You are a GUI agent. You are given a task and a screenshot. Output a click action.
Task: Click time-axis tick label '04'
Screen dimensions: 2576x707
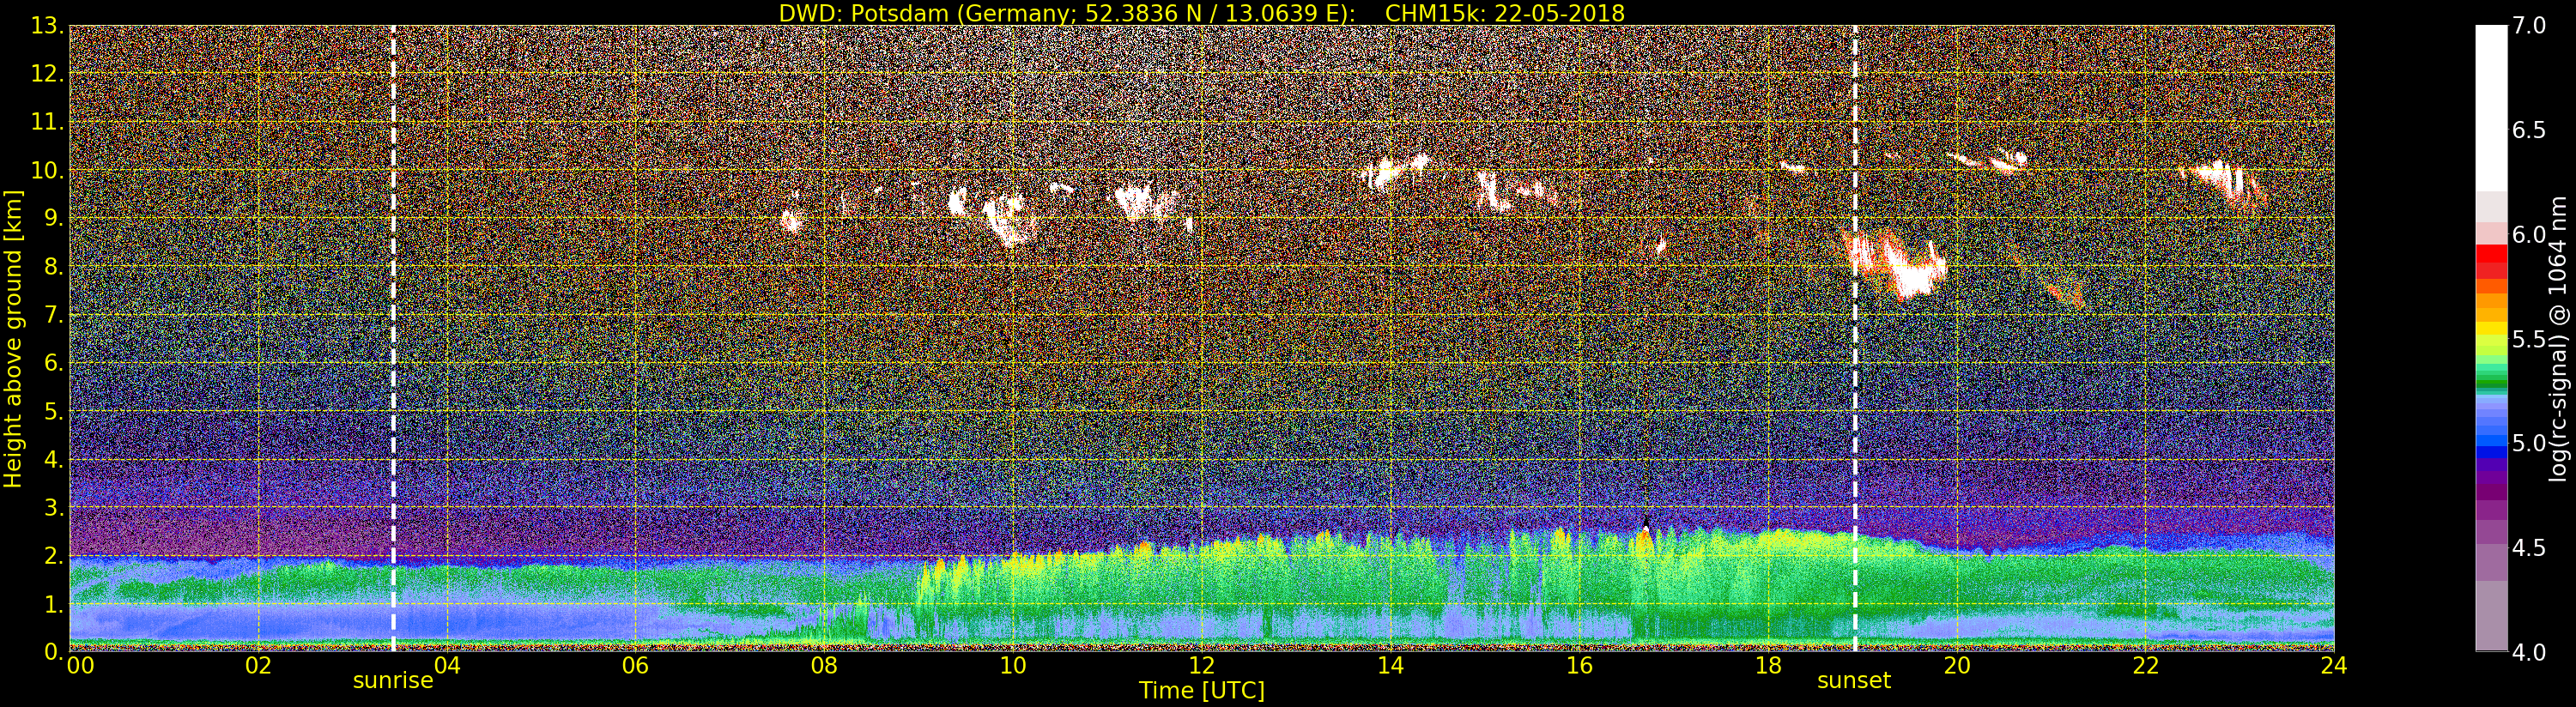[x=447, y=665]
